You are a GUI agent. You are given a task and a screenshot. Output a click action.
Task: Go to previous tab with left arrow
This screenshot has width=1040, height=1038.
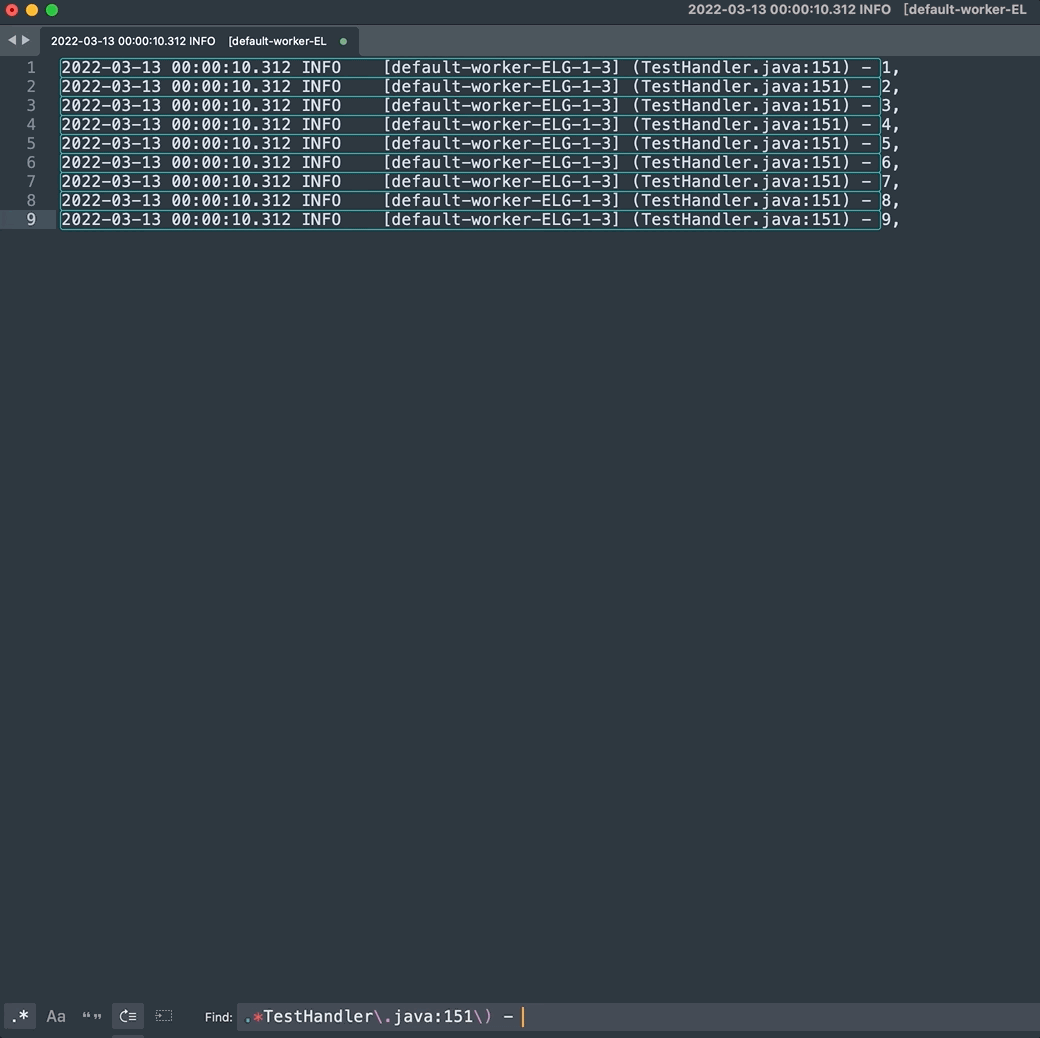pos(11,40)
